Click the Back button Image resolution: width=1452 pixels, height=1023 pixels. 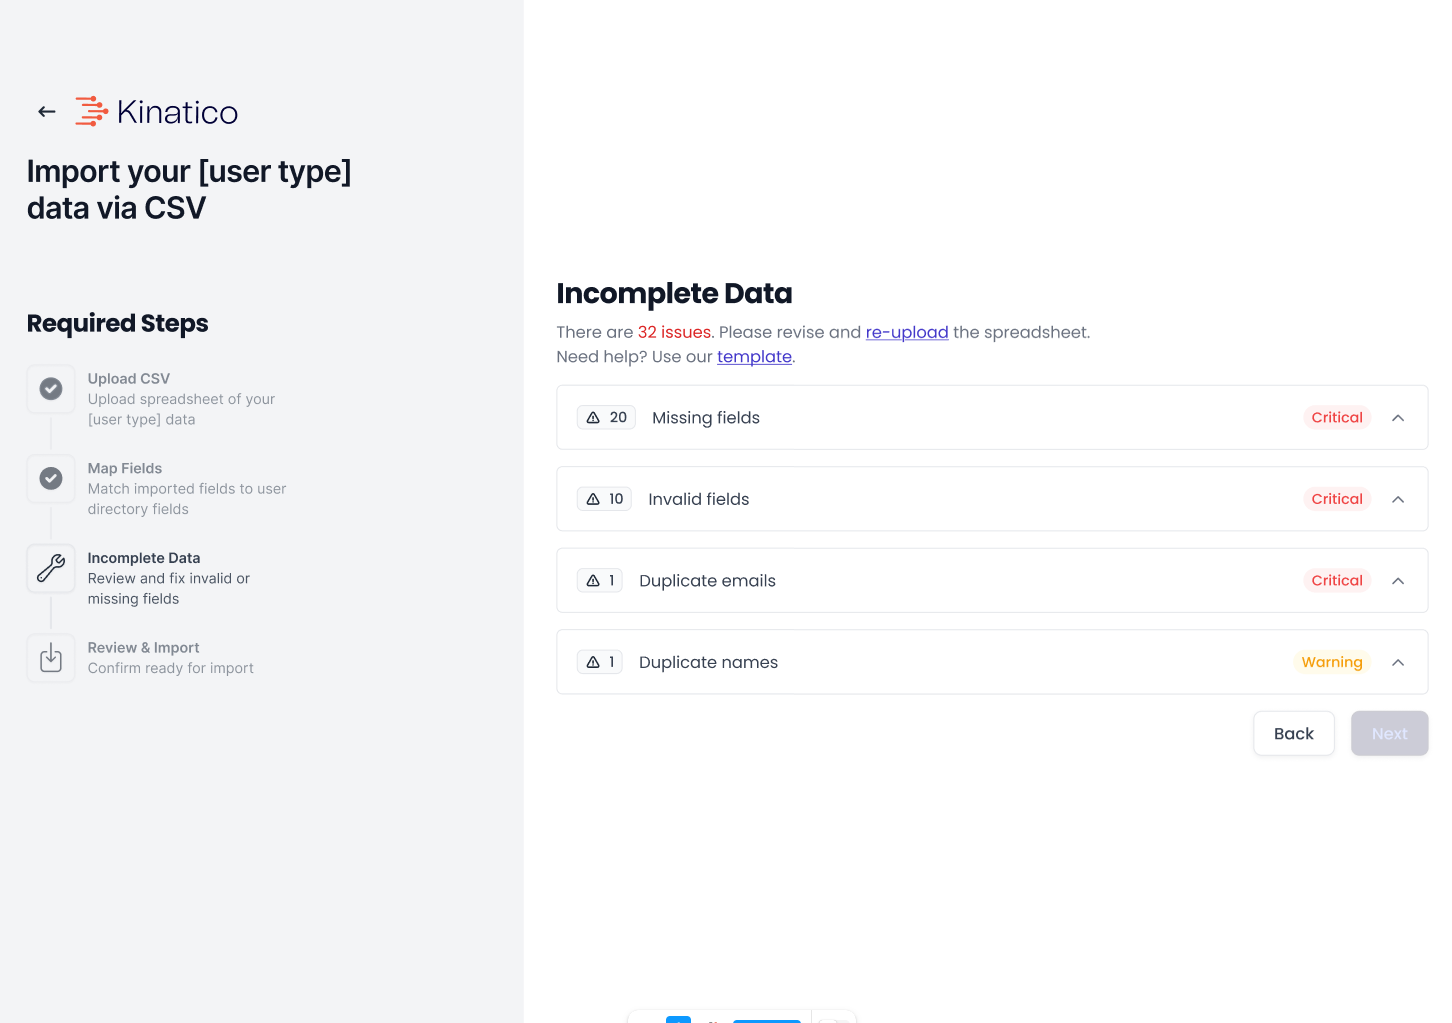click(x=1294, y=734)
